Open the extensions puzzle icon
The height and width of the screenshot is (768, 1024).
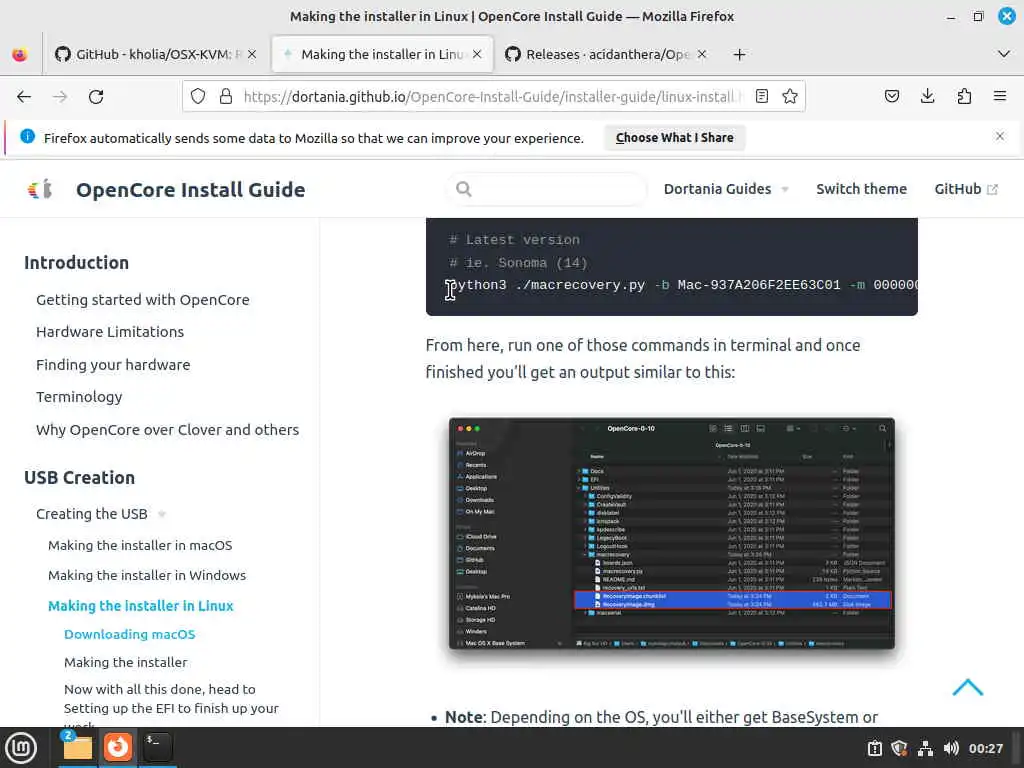click(x=964, y=97)
